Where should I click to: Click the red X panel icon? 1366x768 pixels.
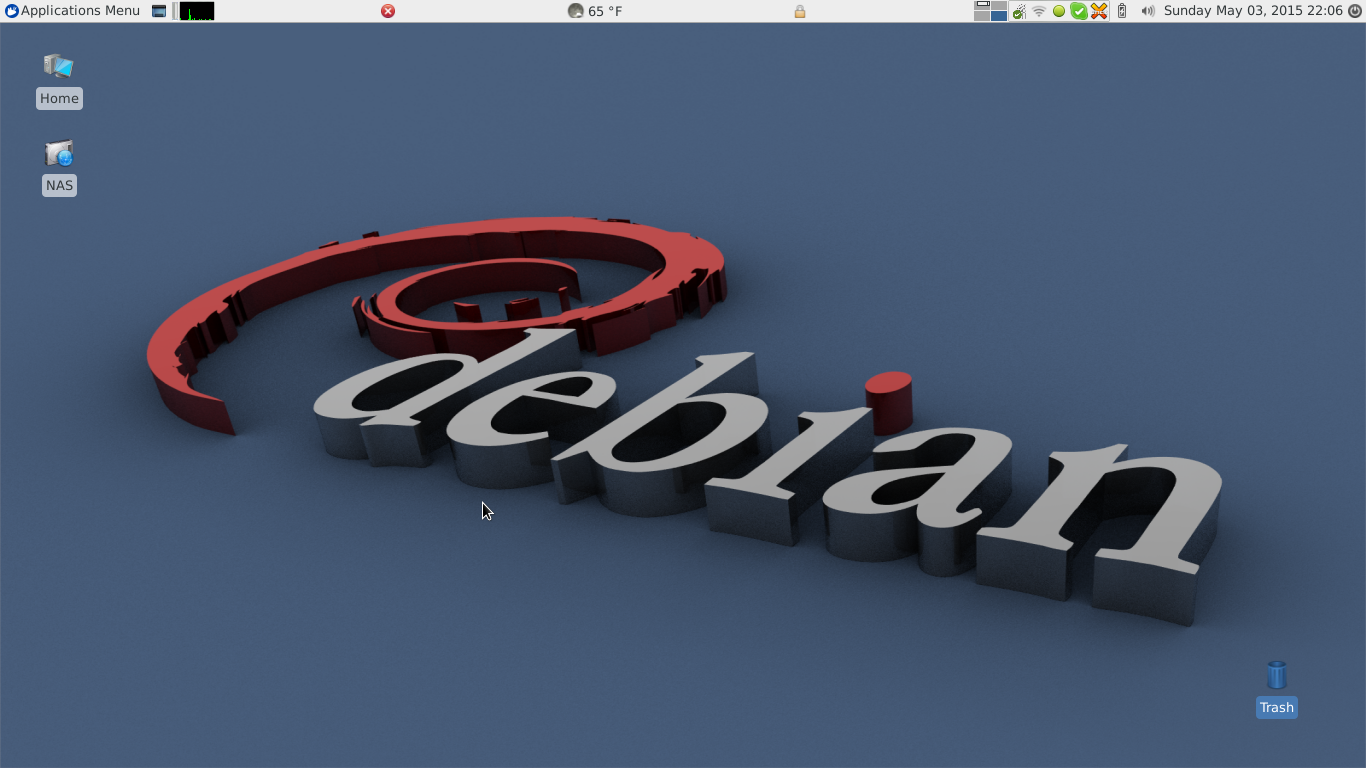[388, 11]
